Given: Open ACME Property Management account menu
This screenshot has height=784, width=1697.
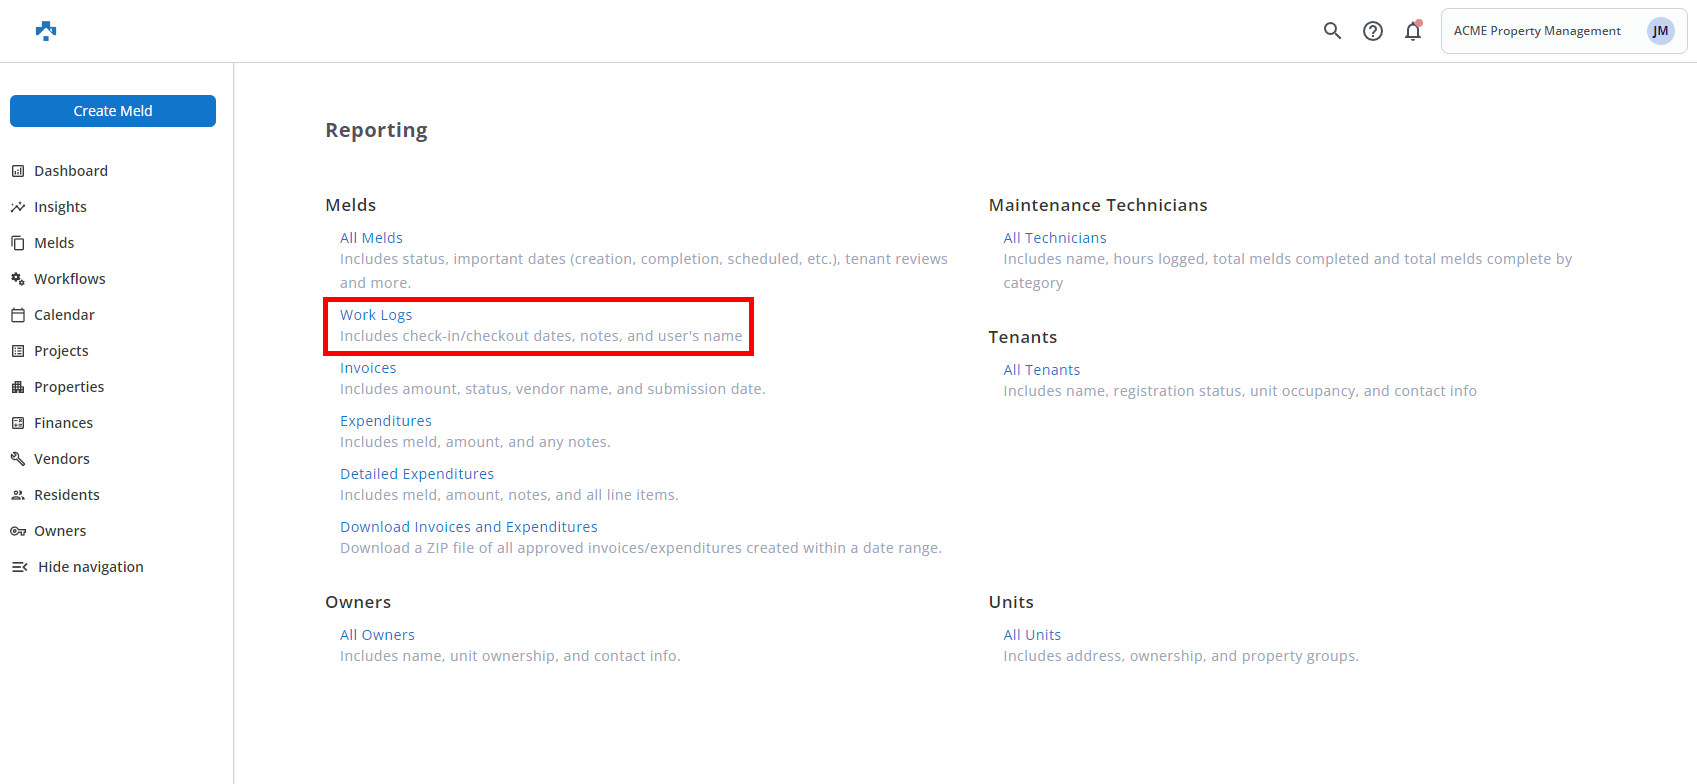Looking at the screenshot, I should (x=1536, y=31).
